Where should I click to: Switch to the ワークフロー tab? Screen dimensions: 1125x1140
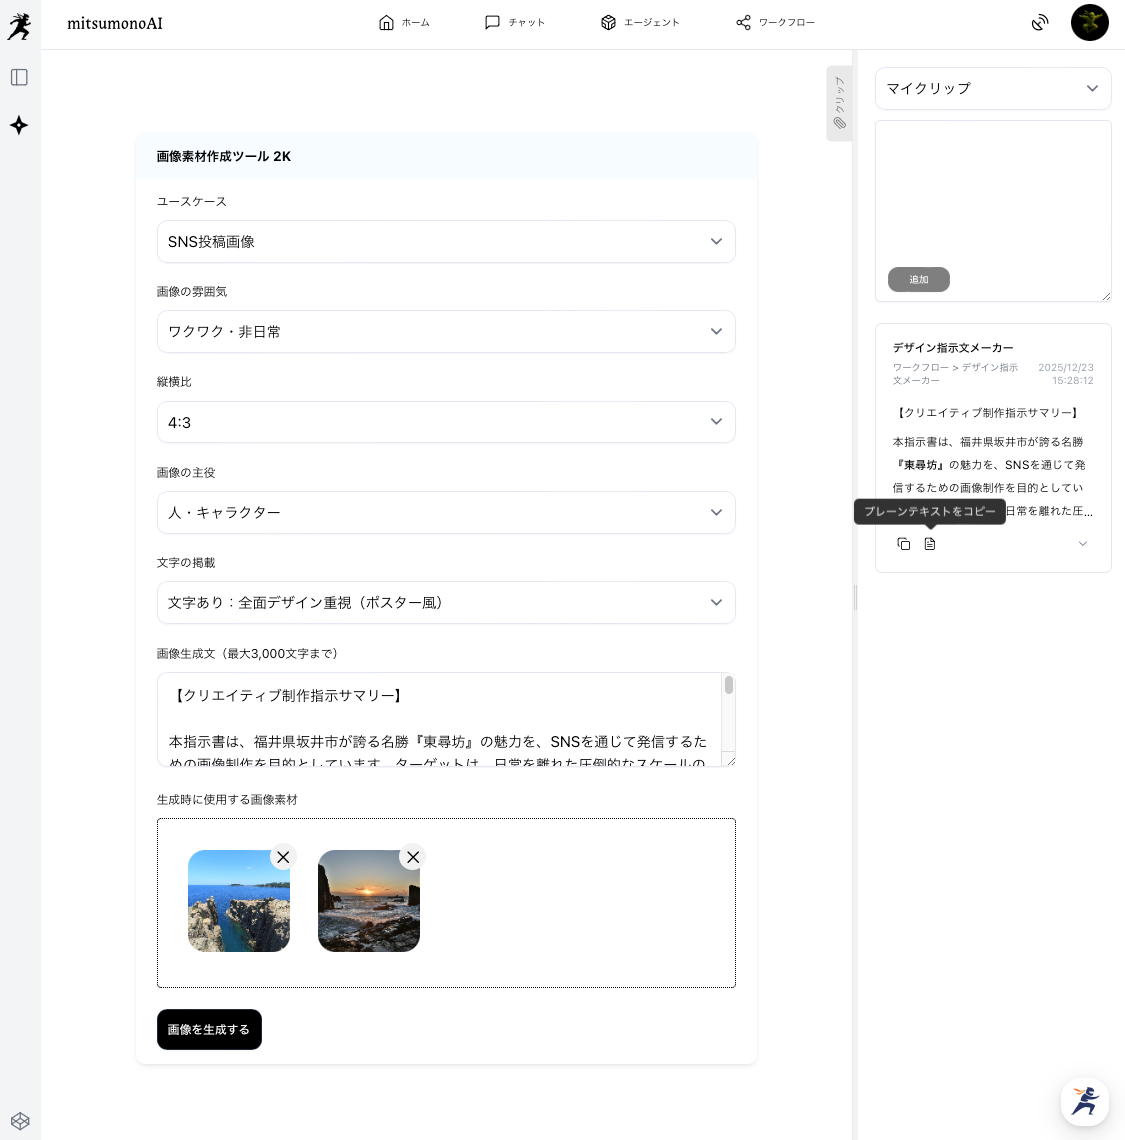click(775, 23)
